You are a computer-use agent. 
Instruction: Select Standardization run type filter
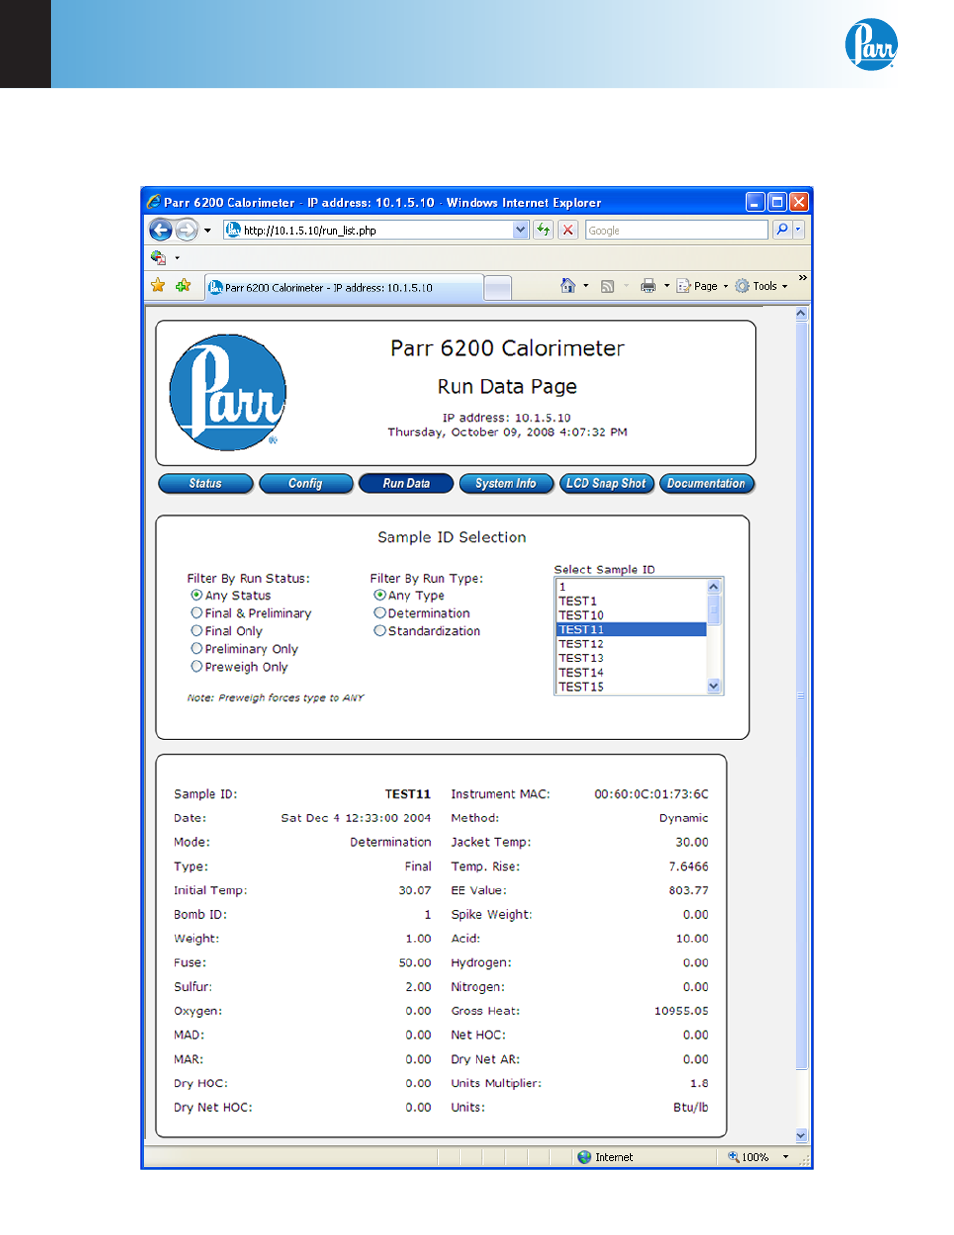[380, 631]
